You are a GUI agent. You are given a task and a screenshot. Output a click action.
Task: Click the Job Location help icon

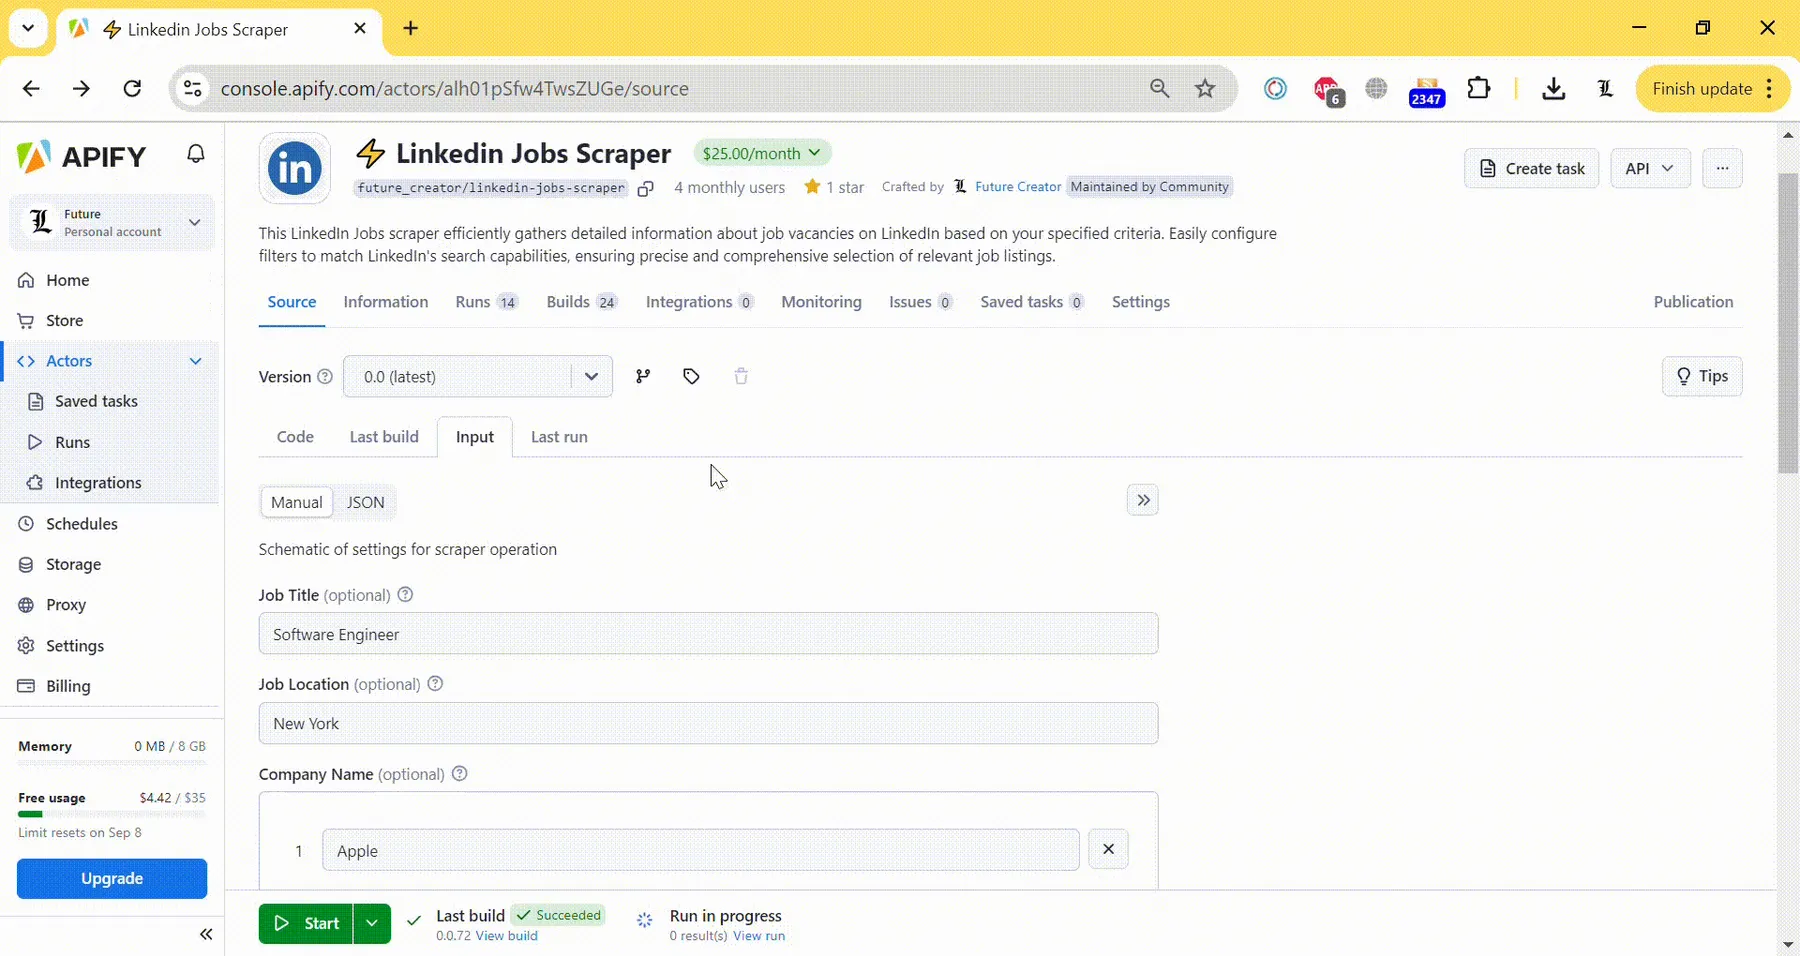click(435, 684)
